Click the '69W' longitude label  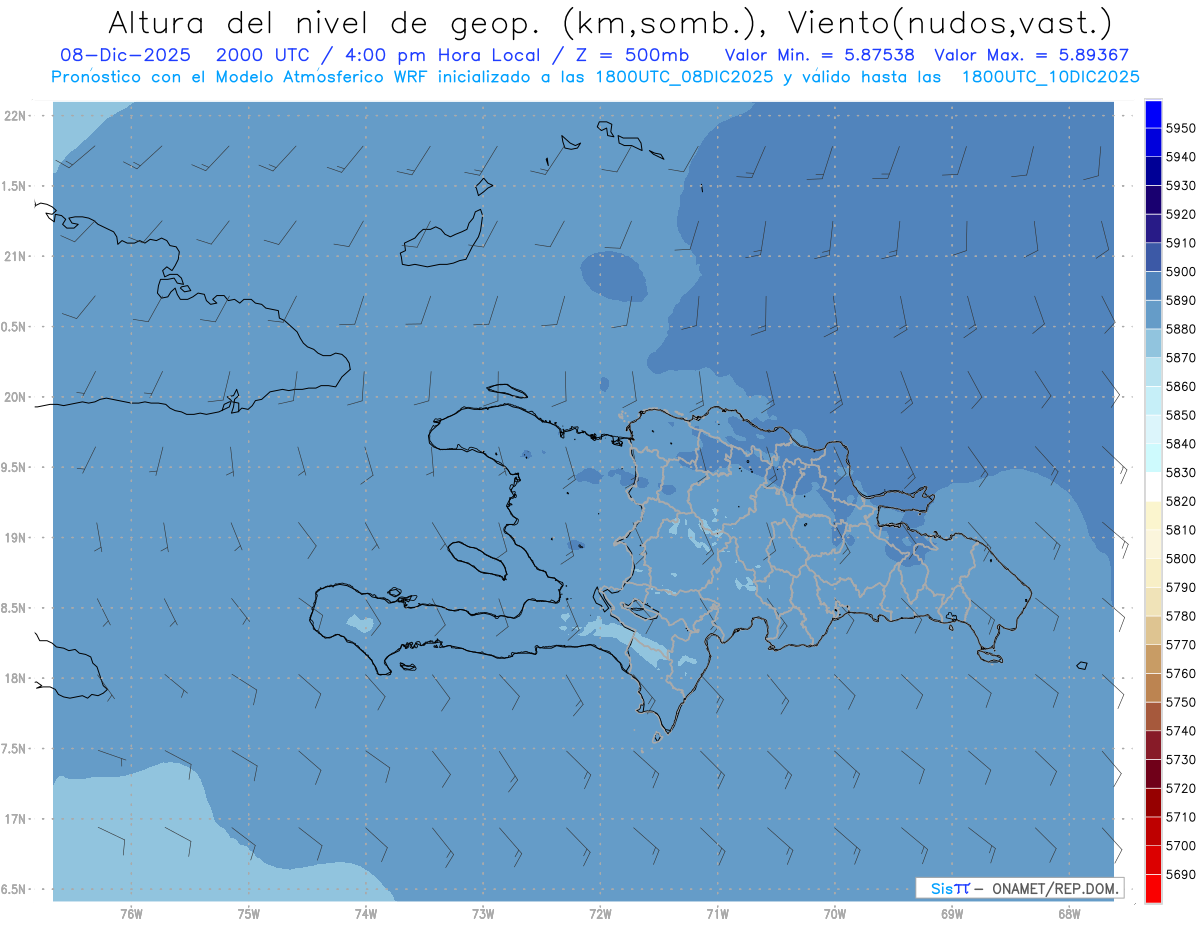(x=952, y=914)
